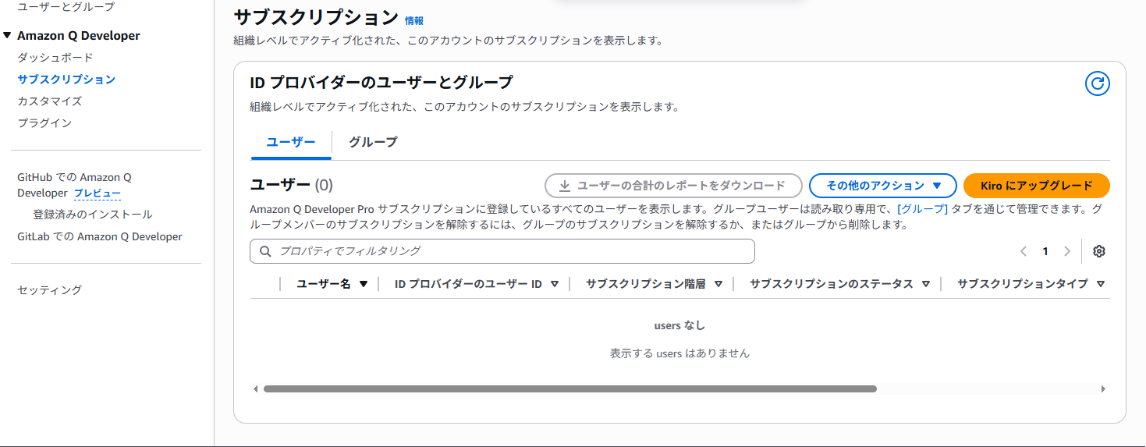
Task: Click the プロパティでフィルタリング search field
Action: click(502, 251)
